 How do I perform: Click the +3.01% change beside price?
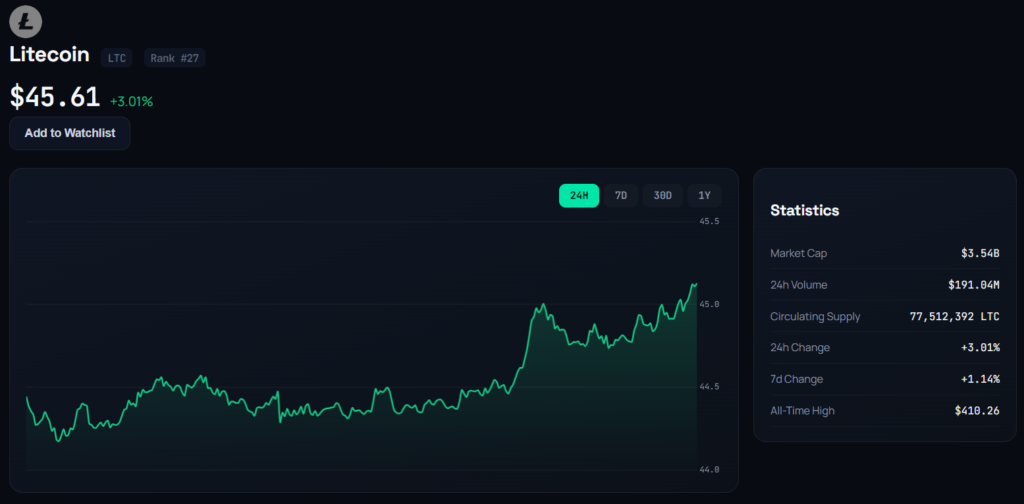(131, 101)
